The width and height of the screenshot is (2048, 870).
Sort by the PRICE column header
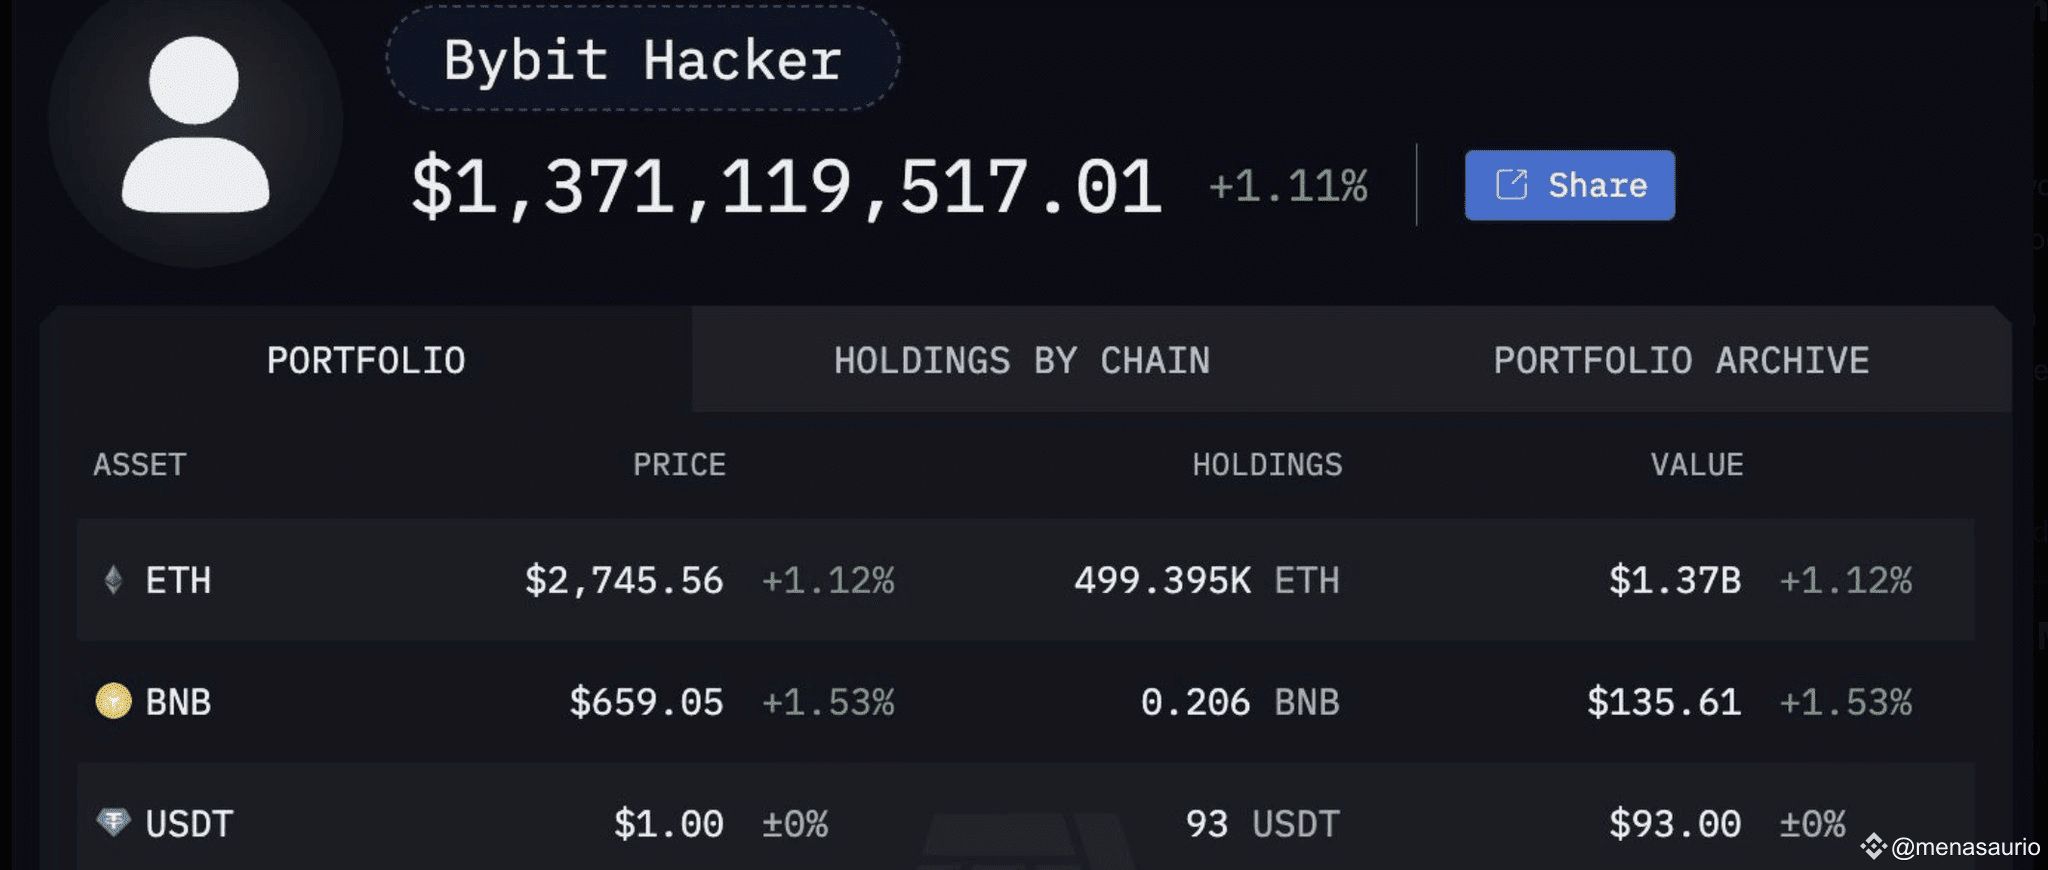click(x=679, y=465)
